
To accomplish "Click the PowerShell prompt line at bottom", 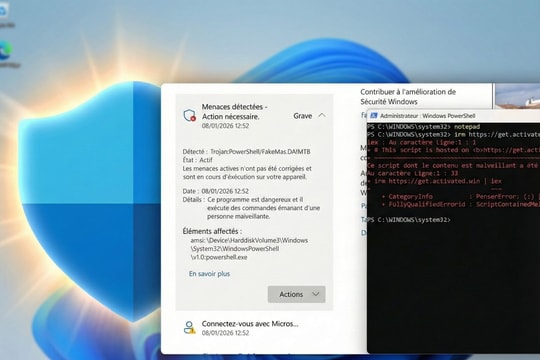I will (409, 220).
